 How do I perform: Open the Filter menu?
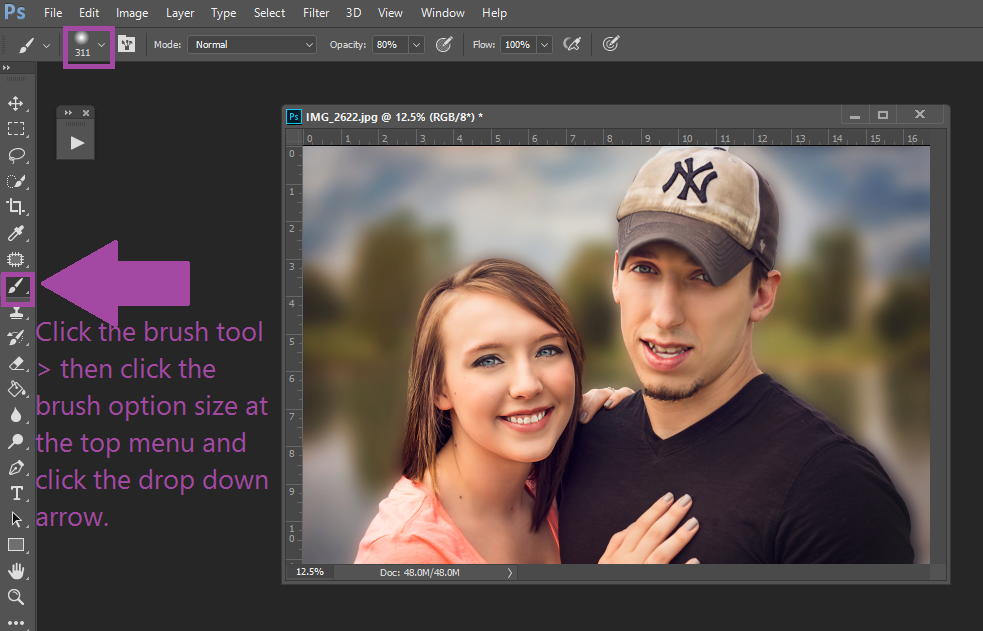point(316,13)
